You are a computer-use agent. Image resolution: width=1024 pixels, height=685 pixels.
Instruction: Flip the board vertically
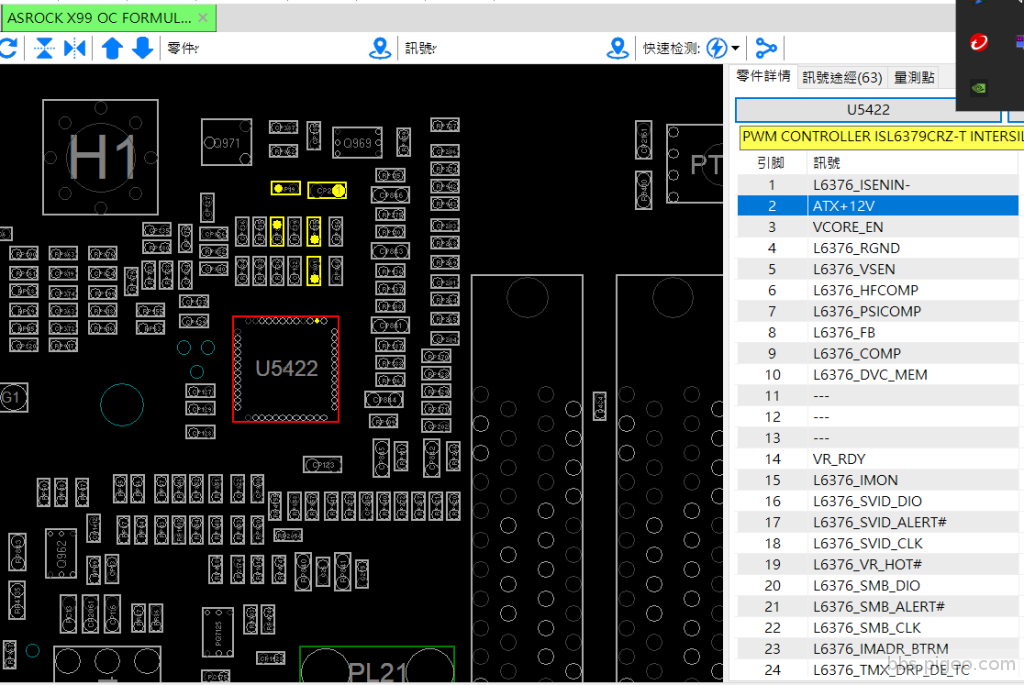44,48
